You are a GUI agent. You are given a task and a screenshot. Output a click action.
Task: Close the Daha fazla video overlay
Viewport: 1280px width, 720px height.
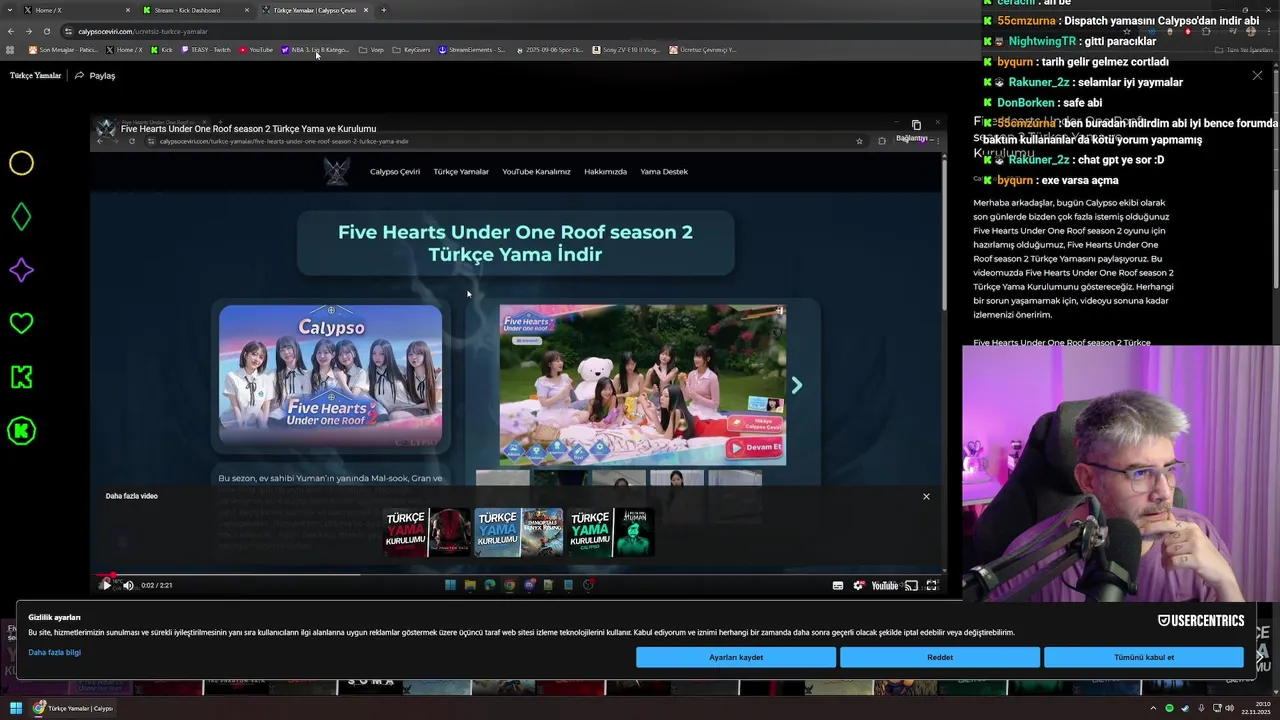(x=926, y=496)
